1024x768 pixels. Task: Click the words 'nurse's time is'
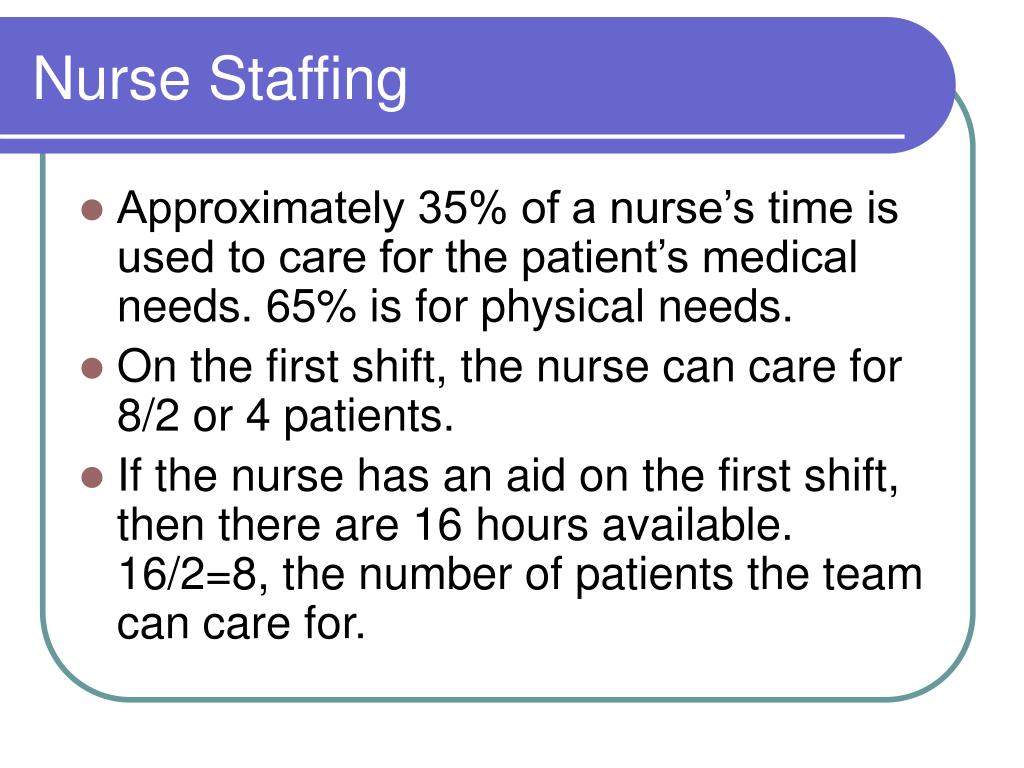pyautogui.click(x=754, y=209)
